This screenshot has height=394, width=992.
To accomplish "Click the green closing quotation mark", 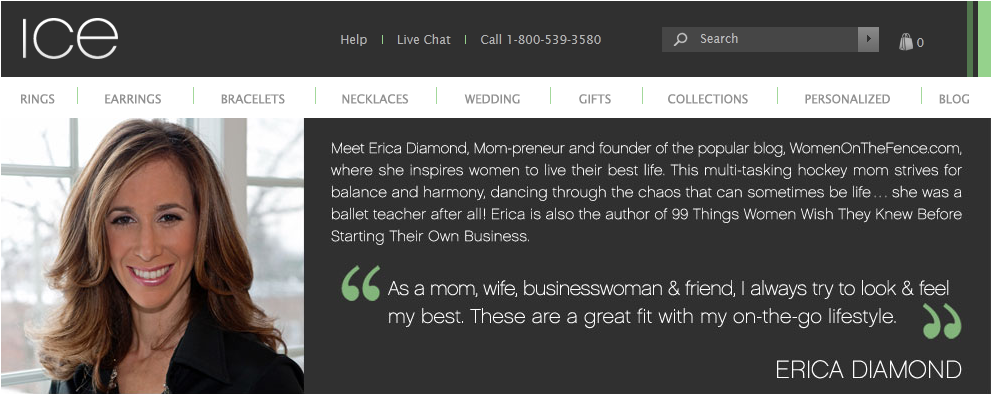I will (941, 321).
